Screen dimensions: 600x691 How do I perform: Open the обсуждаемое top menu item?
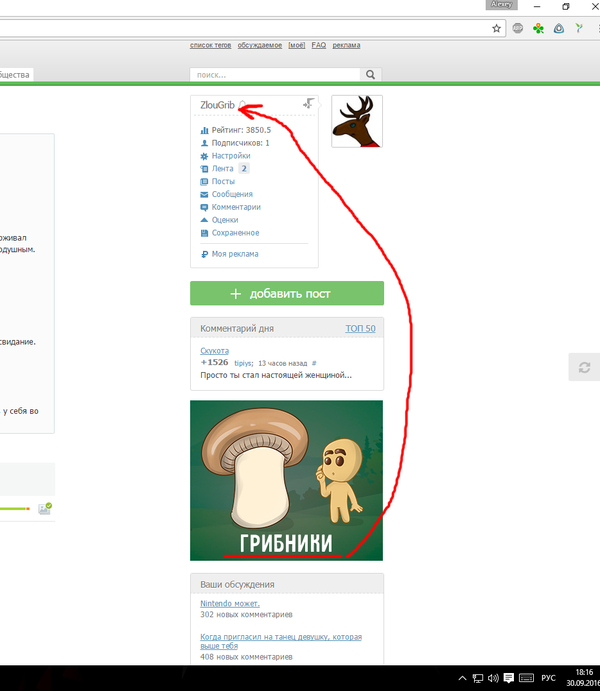point(260,45)
